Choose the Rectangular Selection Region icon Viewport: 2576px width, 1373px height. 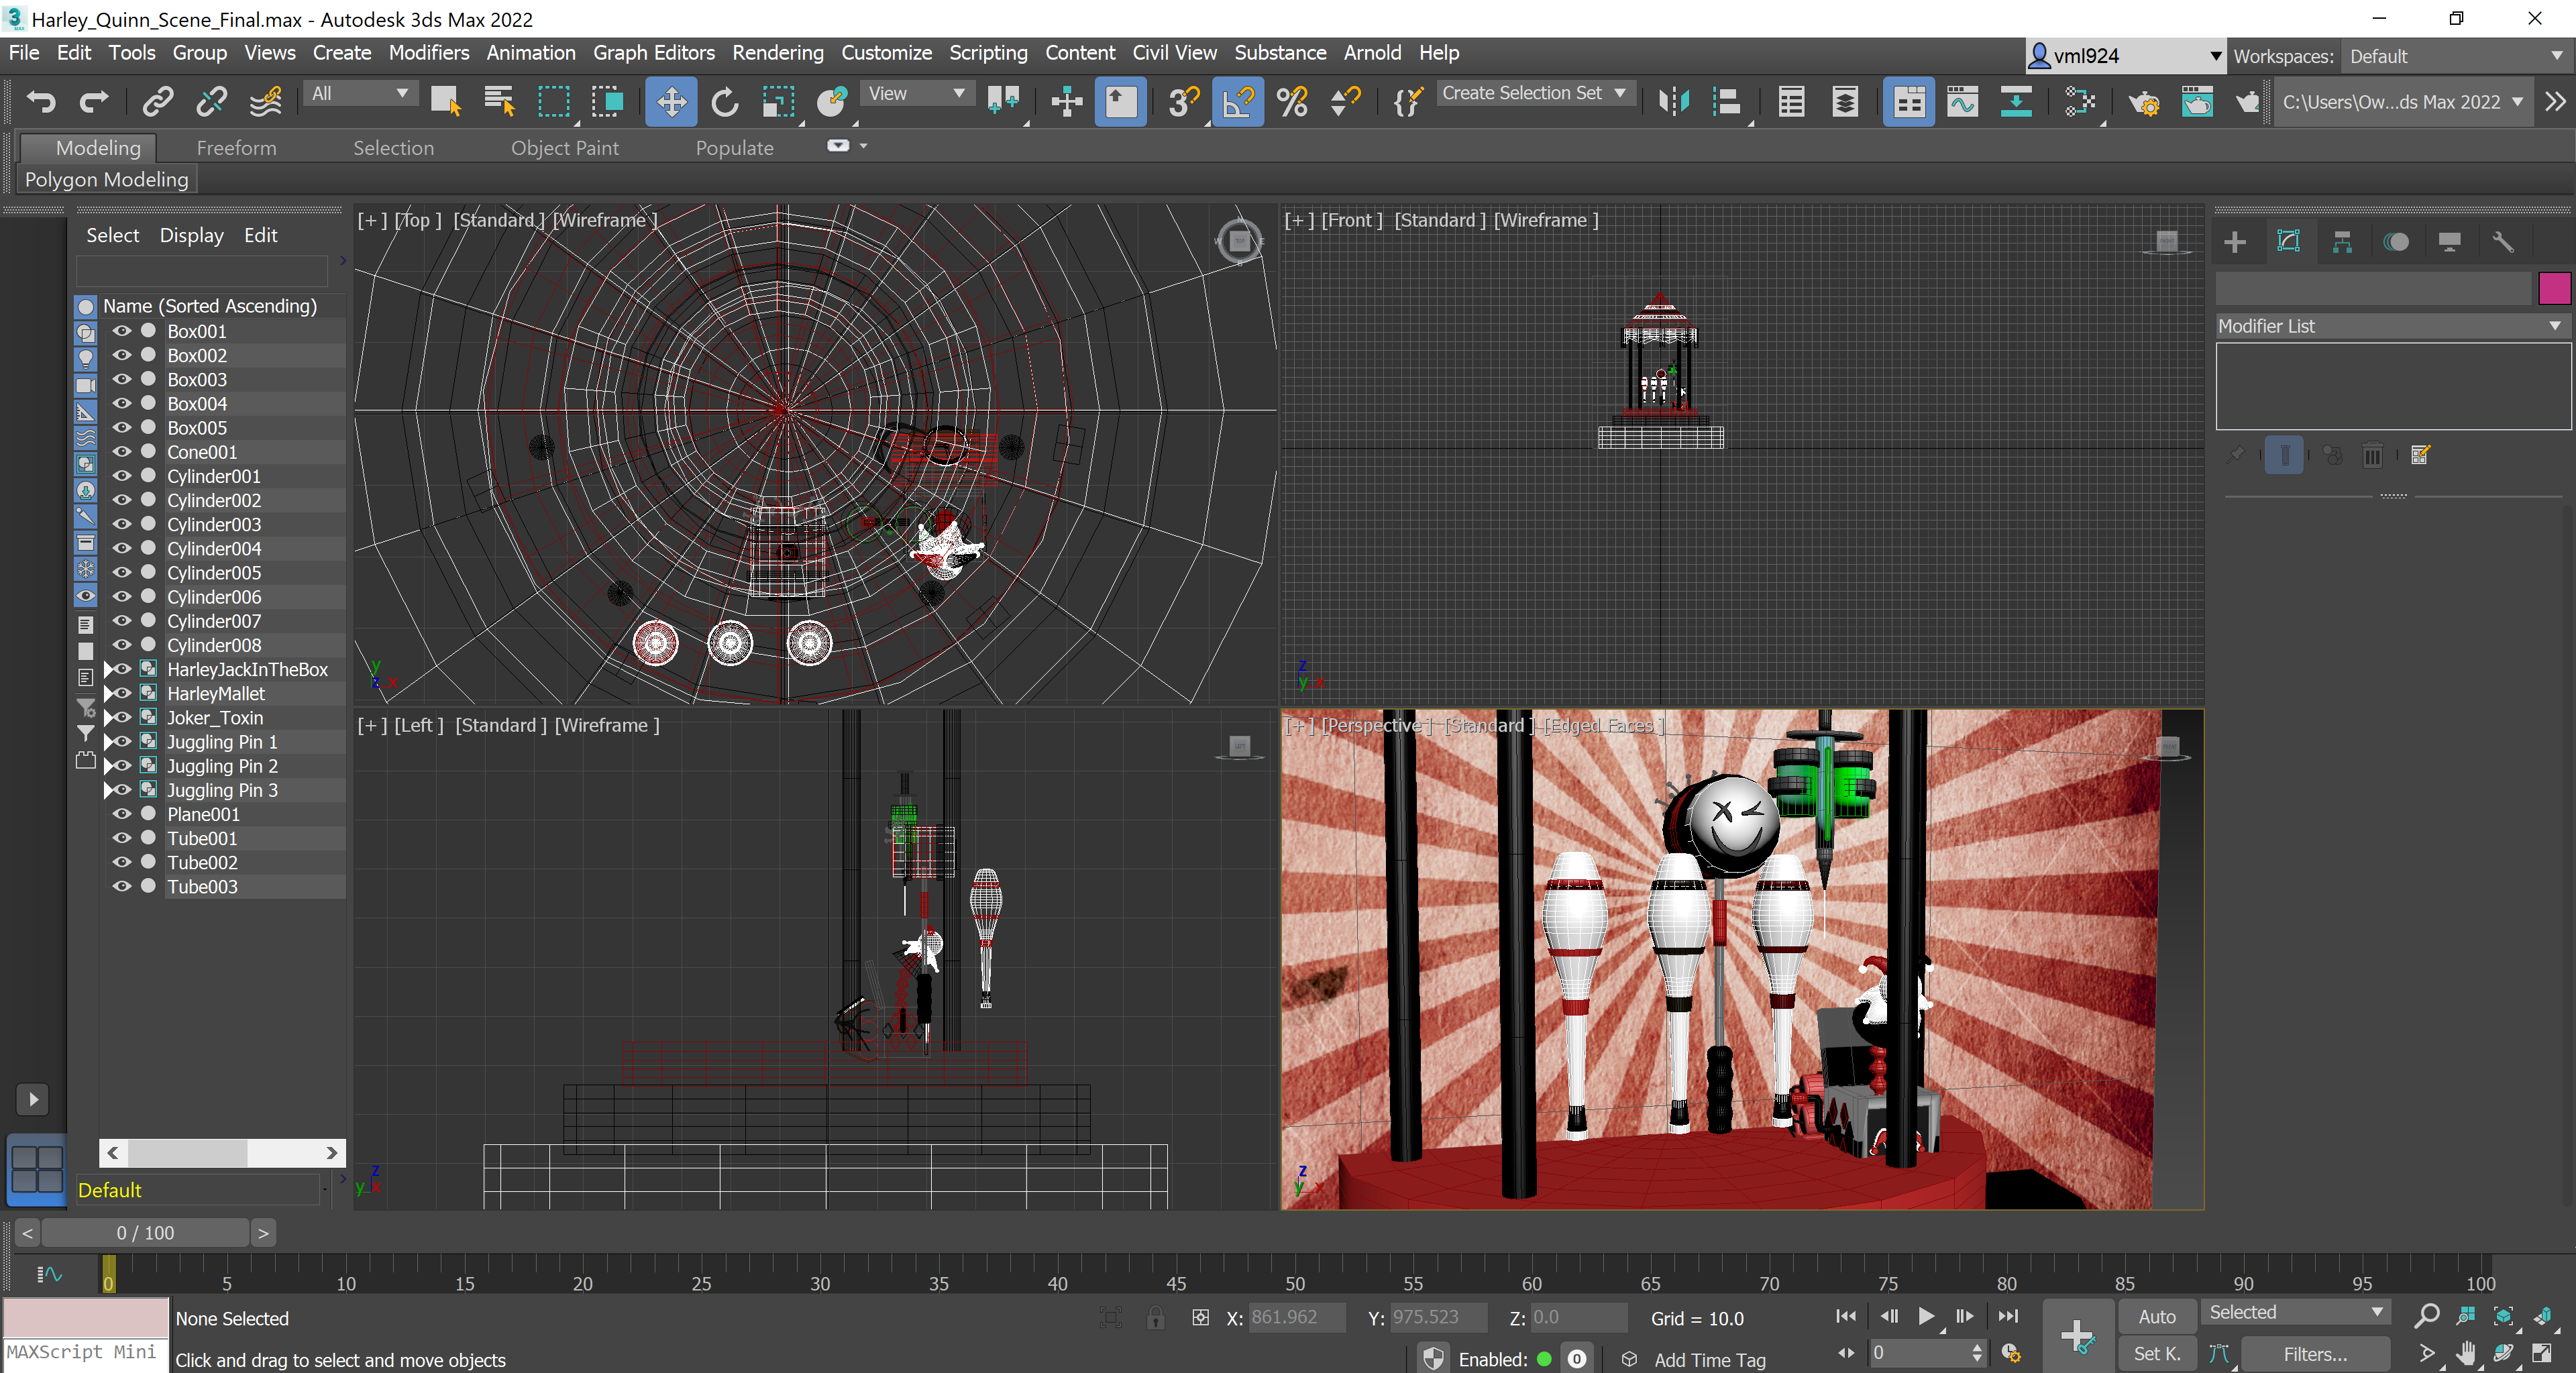[x=553, y=101]
